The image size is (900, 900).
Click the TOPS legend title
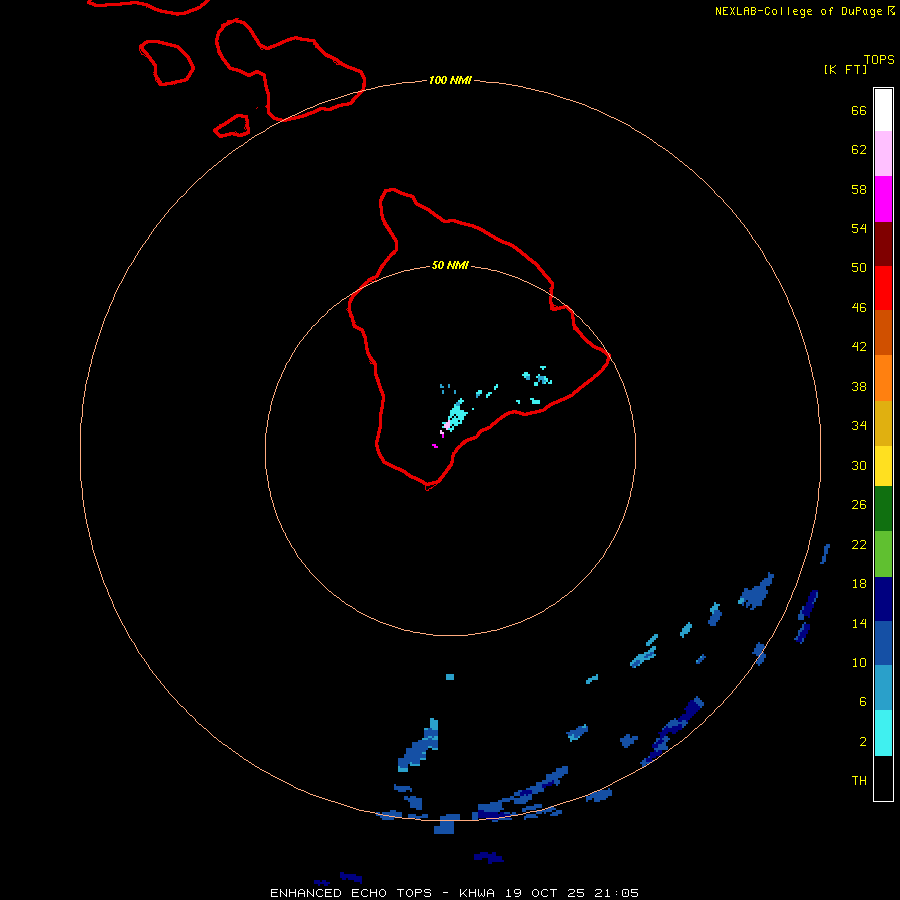click(x=879, y=60)
